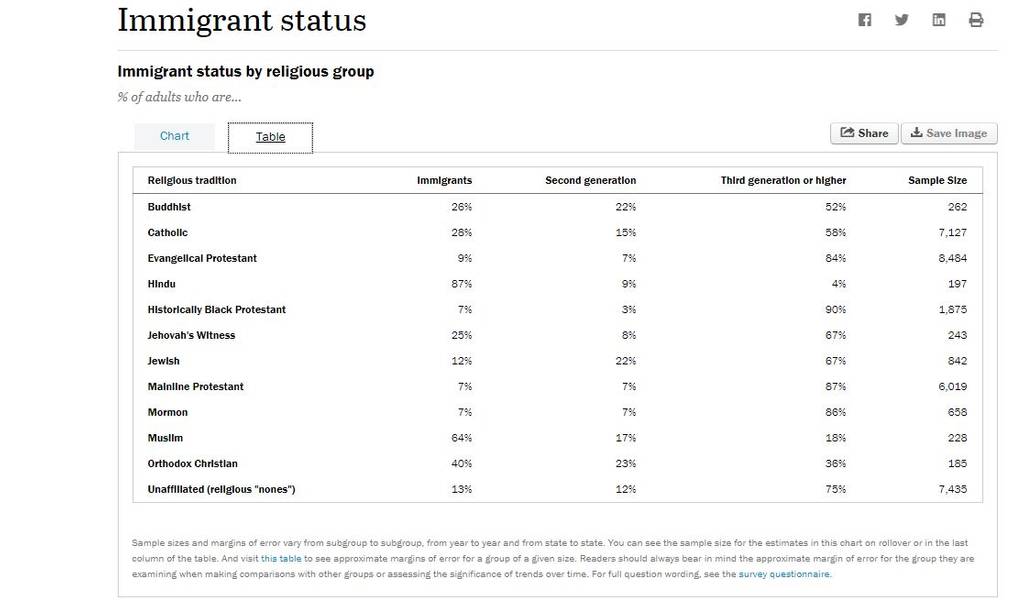Click the Share button

pos(864,133)
